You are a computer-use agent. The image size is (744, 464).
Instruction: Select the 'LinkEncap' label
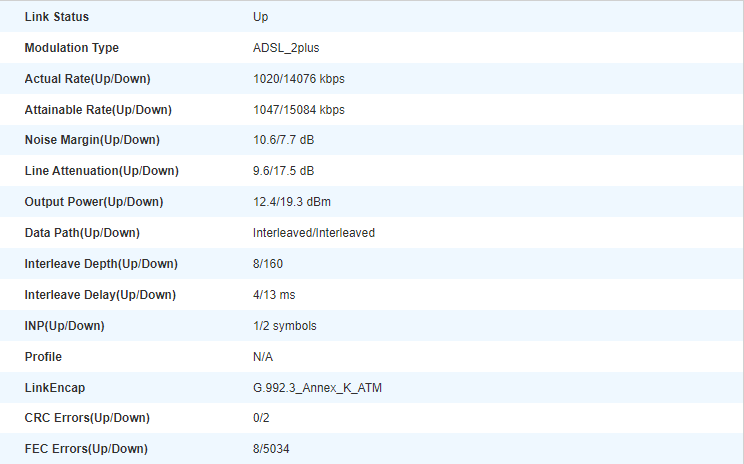click(55, 388)
